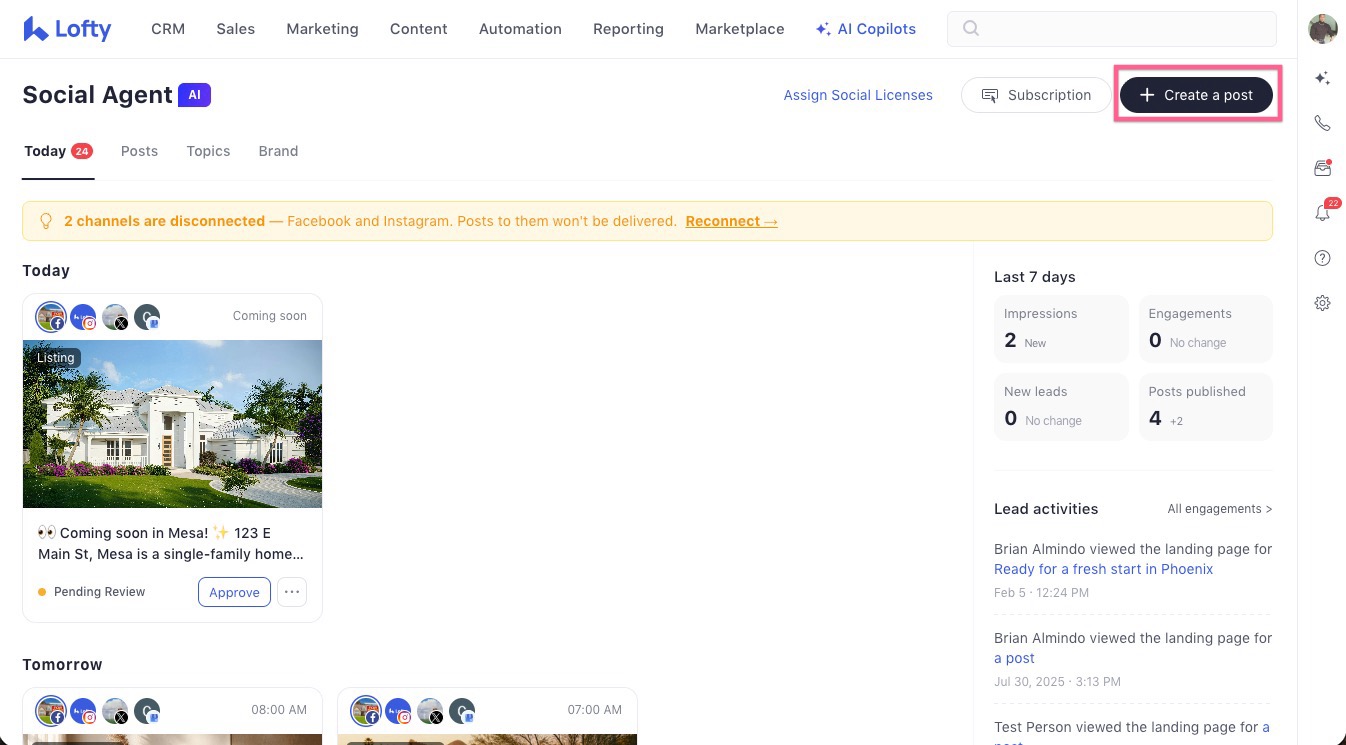Open the three-dot menu on Mesa post
The width and height of the screenshot is (1346, 745).
click(291, 592)
